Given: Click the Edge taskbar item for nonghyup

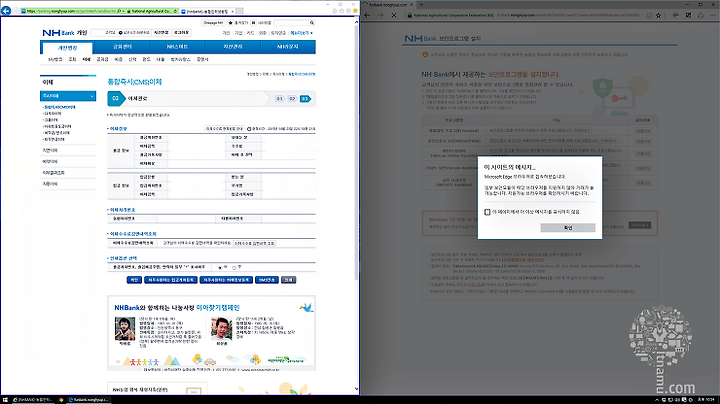Looking at the screenshot, I should (88, 400).
